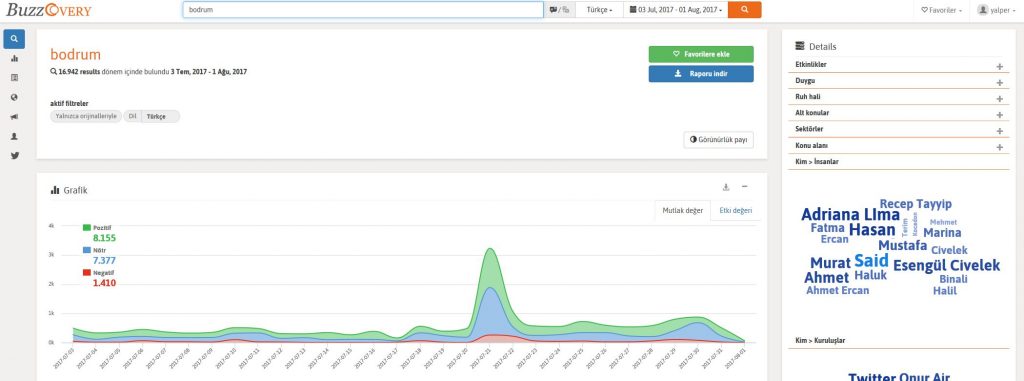
Task: Toggle the Negatif series legend
Action: pyautogui.click(x=99, y=273)
